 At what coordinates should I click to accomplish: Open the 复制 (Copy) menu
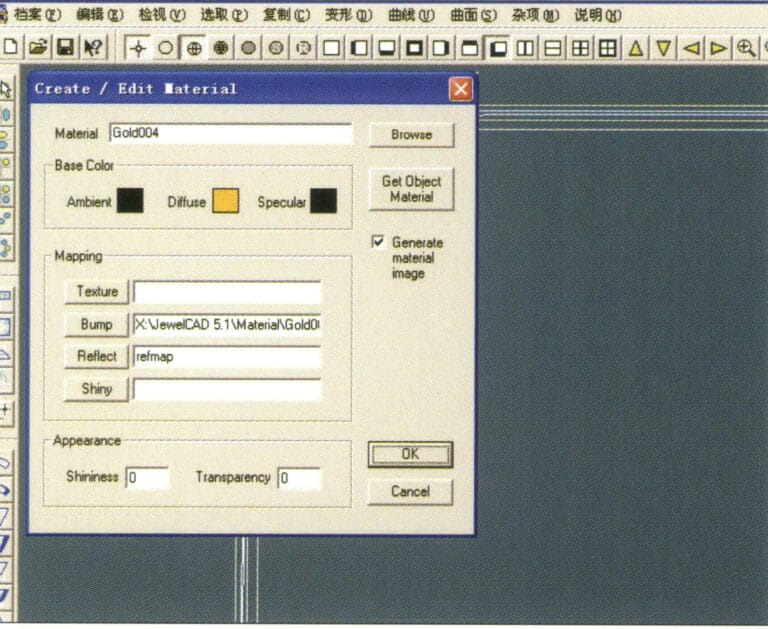pyautogui.click(x=287, y=15)
